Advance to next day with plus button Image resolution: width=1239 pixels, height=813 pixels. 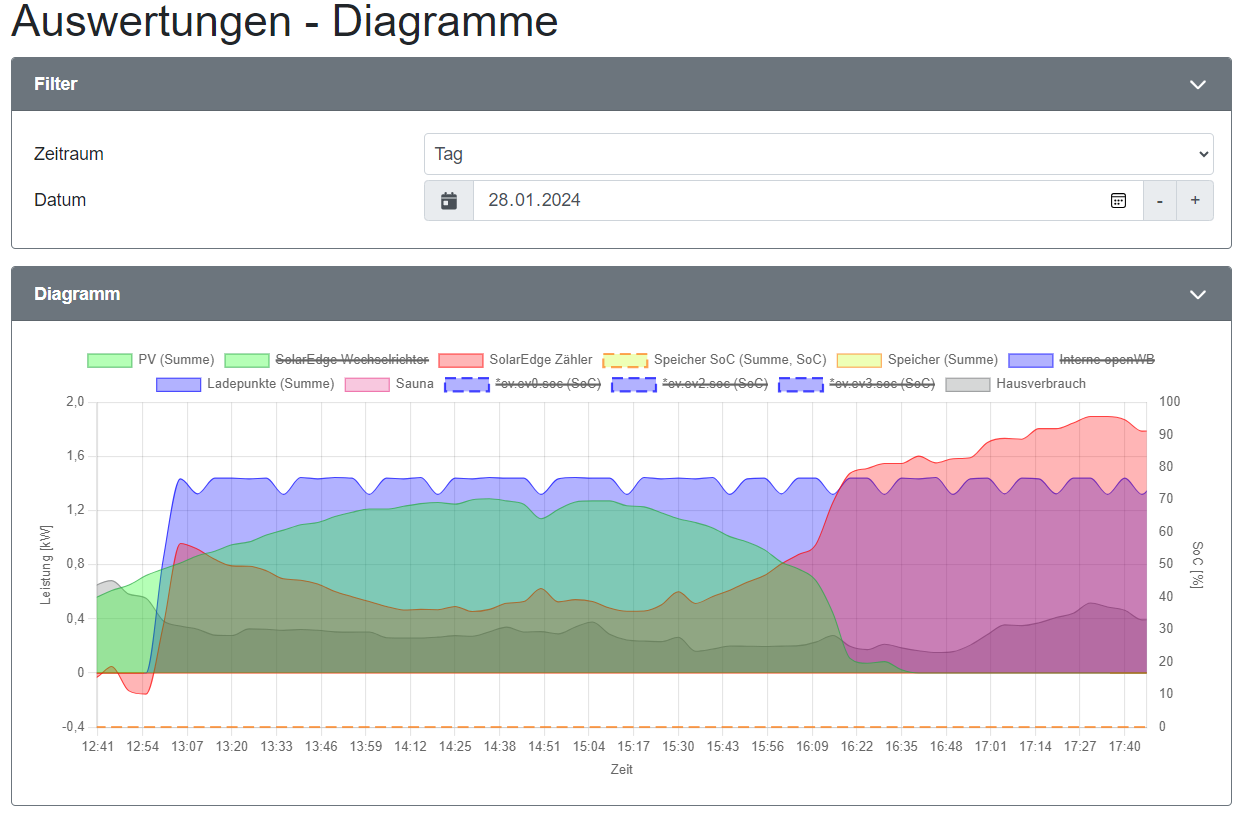click(x=1194, y=201)
